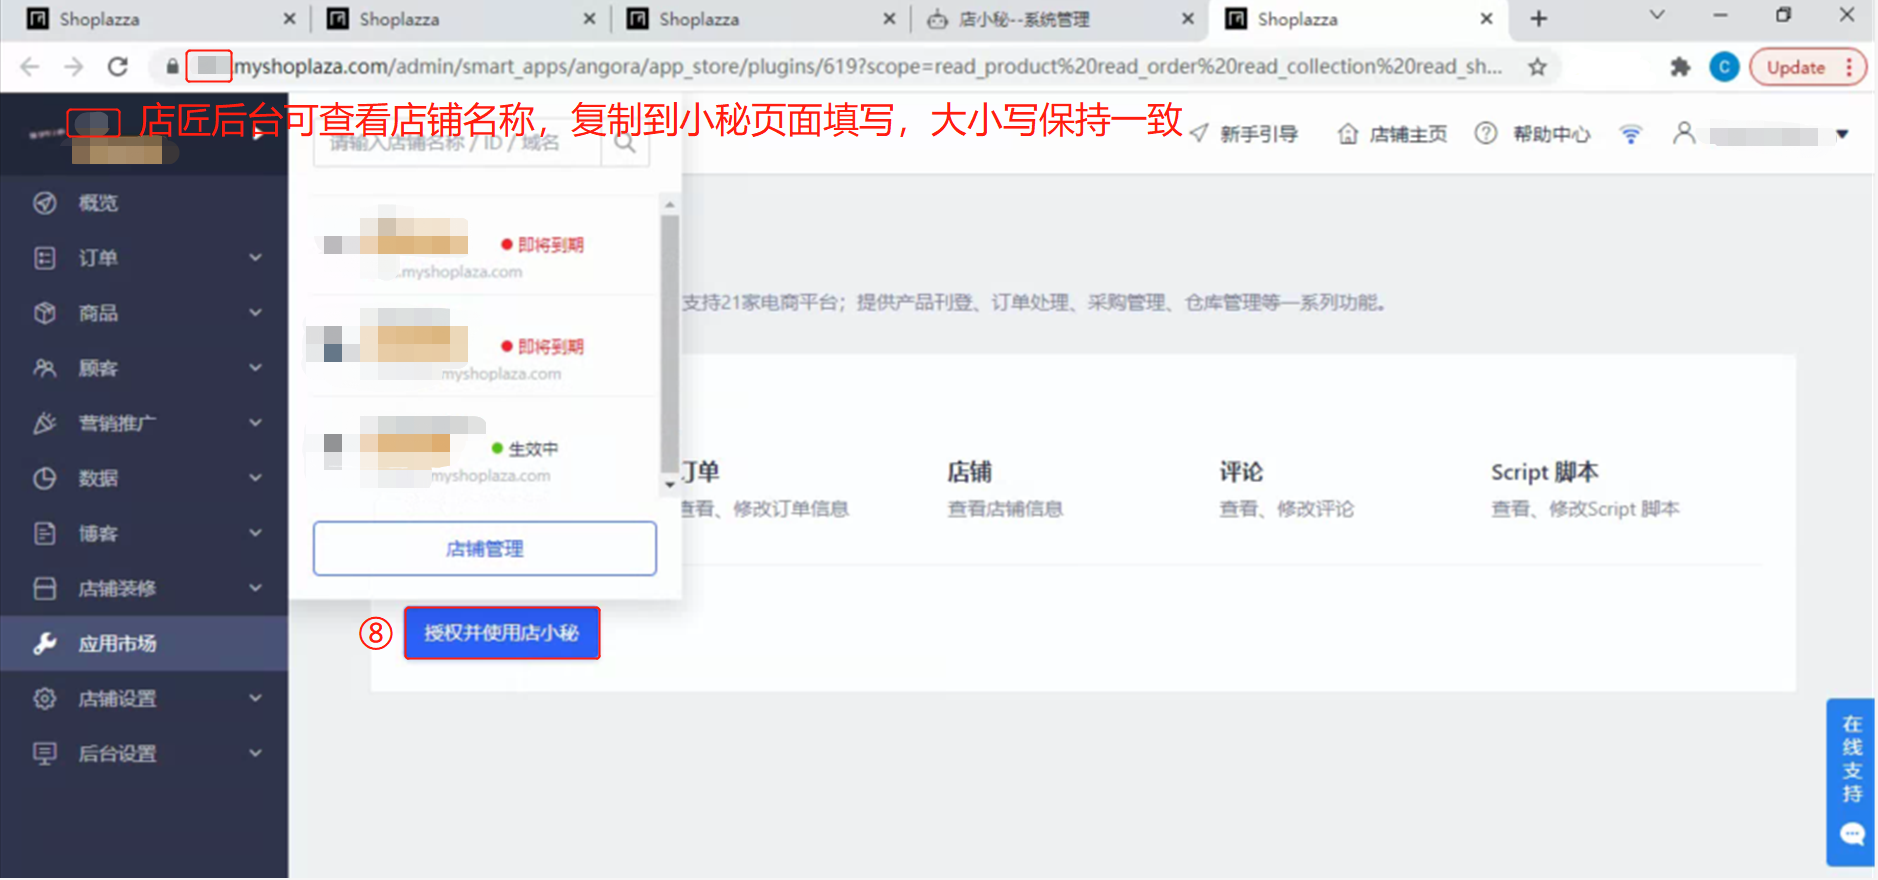Switch to the second Shoplazza browser tab
Screen dimensions: 1878x880
[x=458, y=19]
